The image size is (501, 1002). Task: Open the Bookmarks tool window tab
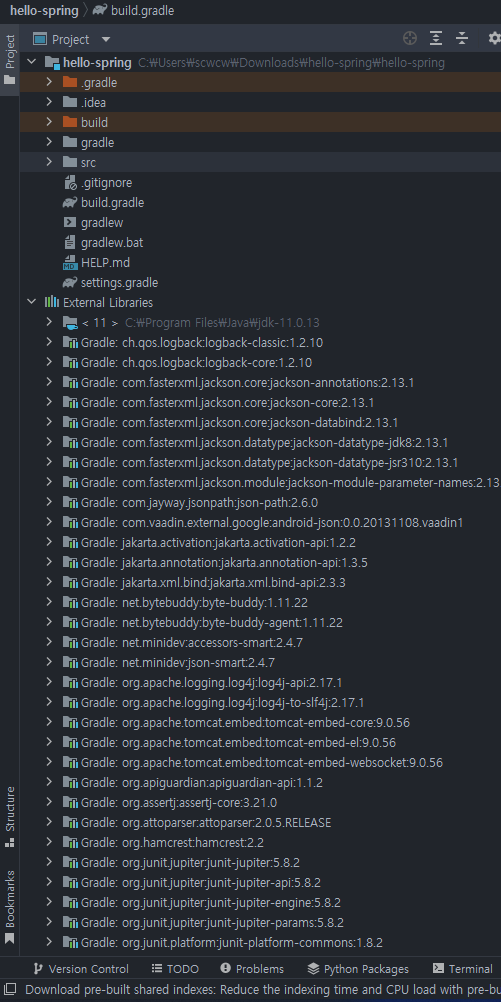(x=10, y=907)
